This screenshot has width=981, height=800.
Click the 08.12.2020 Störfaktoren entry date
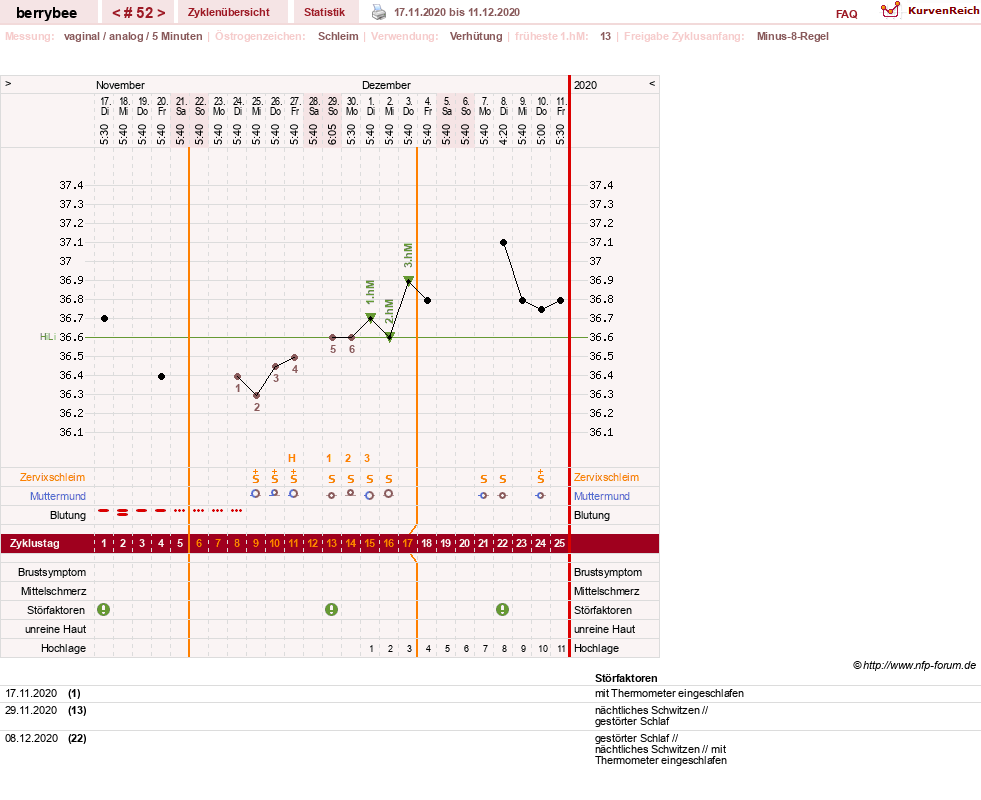pos(31,739)
